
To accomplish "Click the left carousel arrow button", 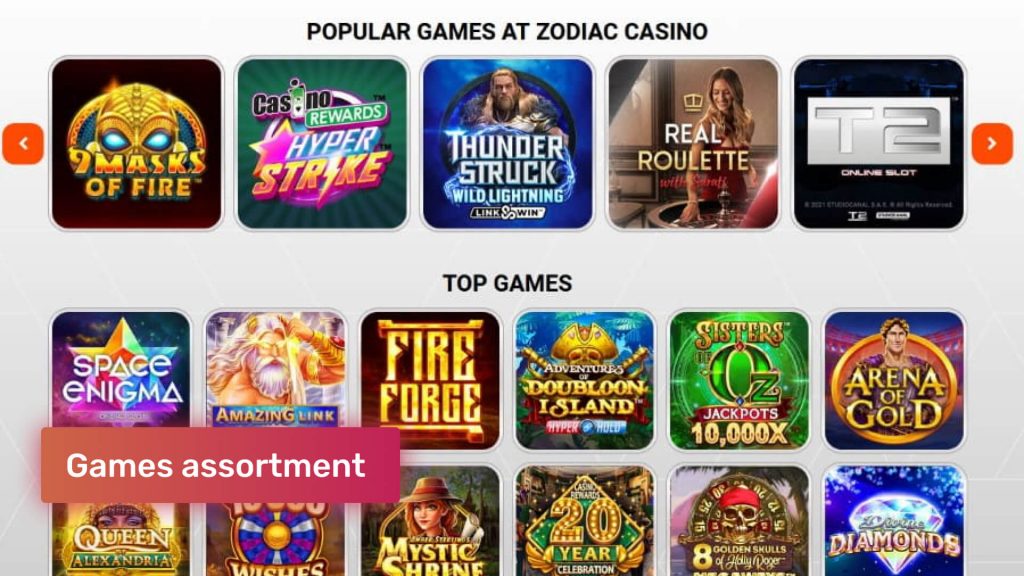I will click(23, 144).
